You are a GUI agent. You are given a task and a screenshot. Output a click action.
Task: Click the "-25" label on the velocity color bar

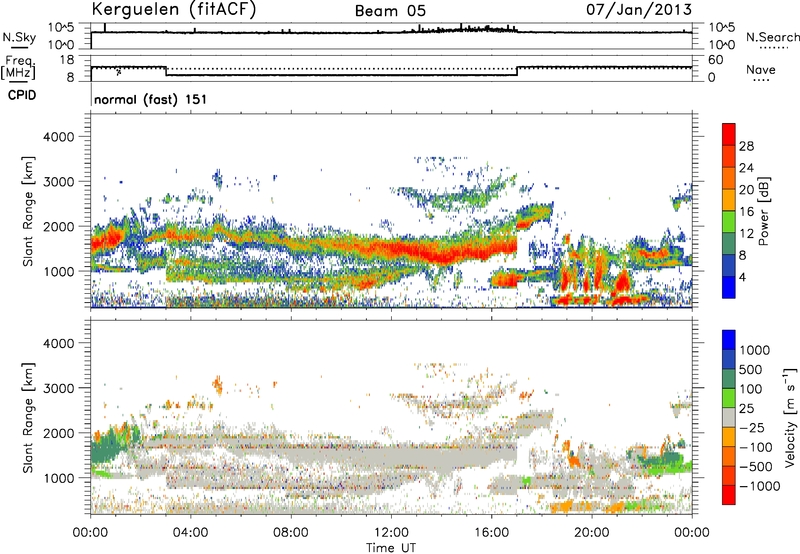(x=753, y=428)
